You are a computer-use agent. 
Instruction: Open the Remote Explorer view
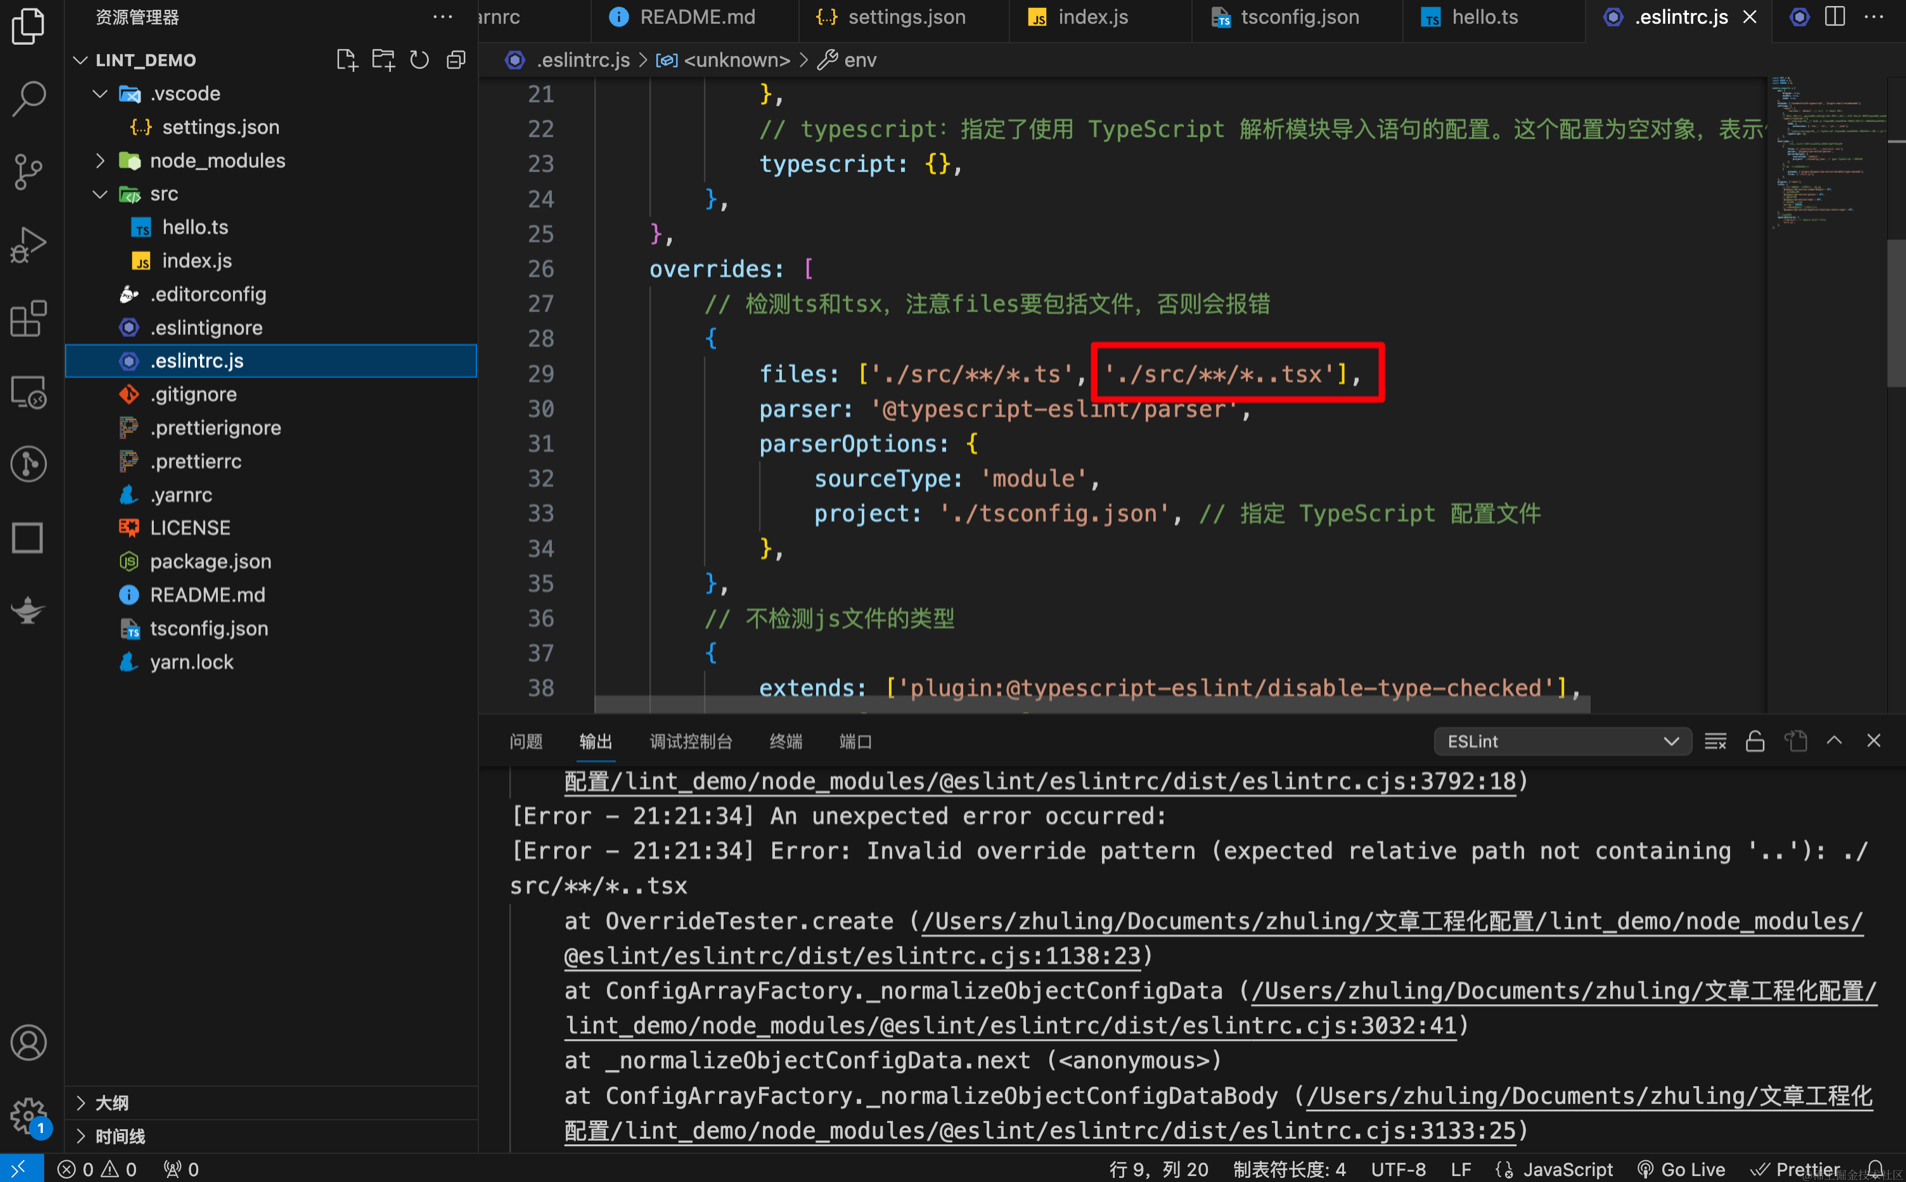tap(28, 392)
